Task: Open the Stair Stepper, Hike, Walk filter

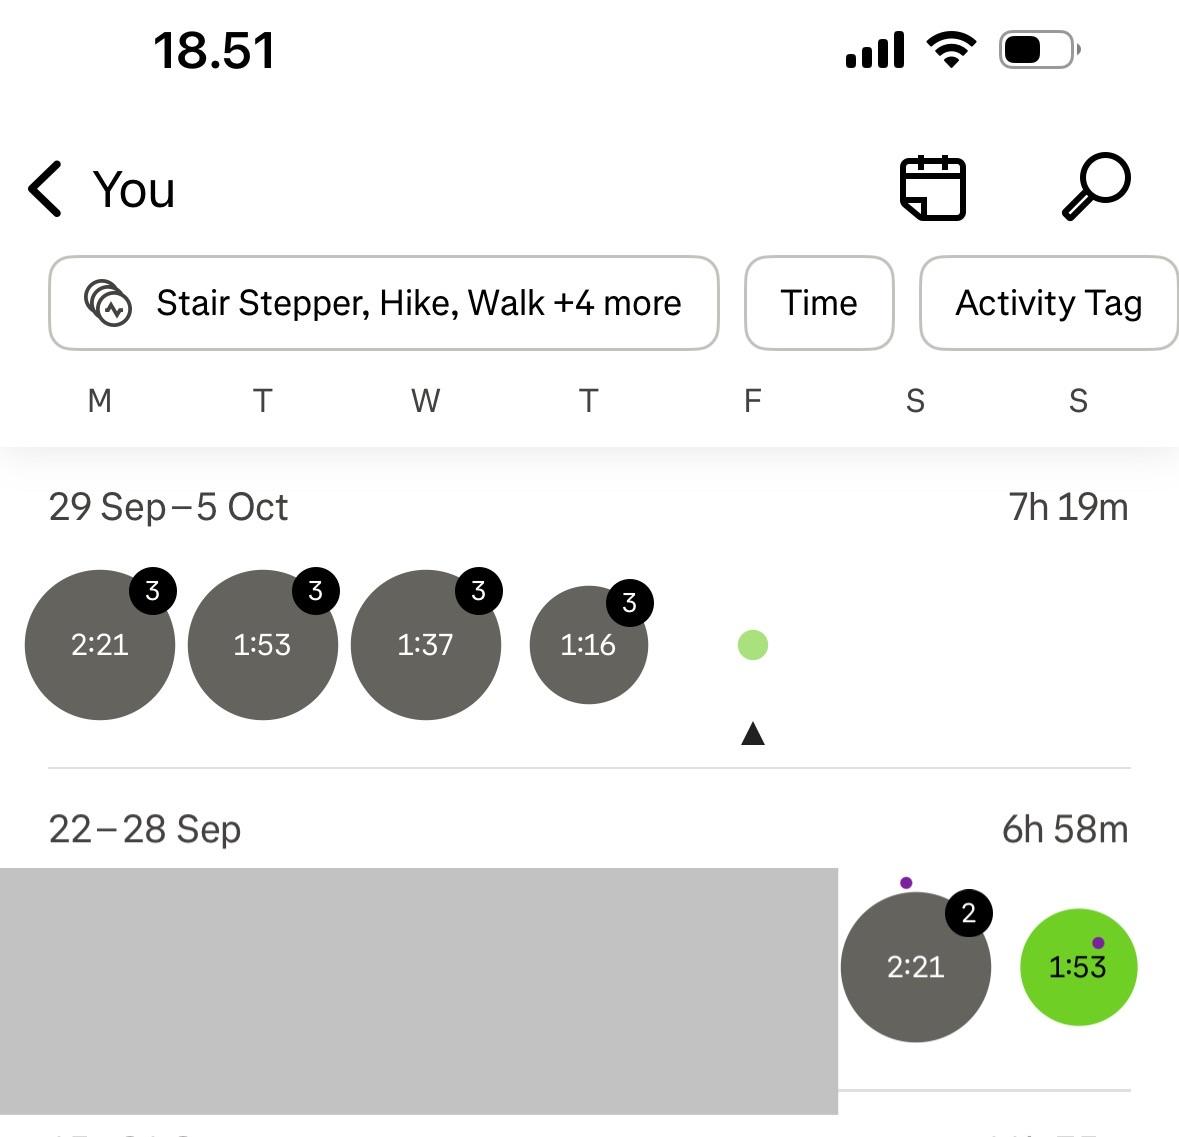Action: [x=418, y=303]
